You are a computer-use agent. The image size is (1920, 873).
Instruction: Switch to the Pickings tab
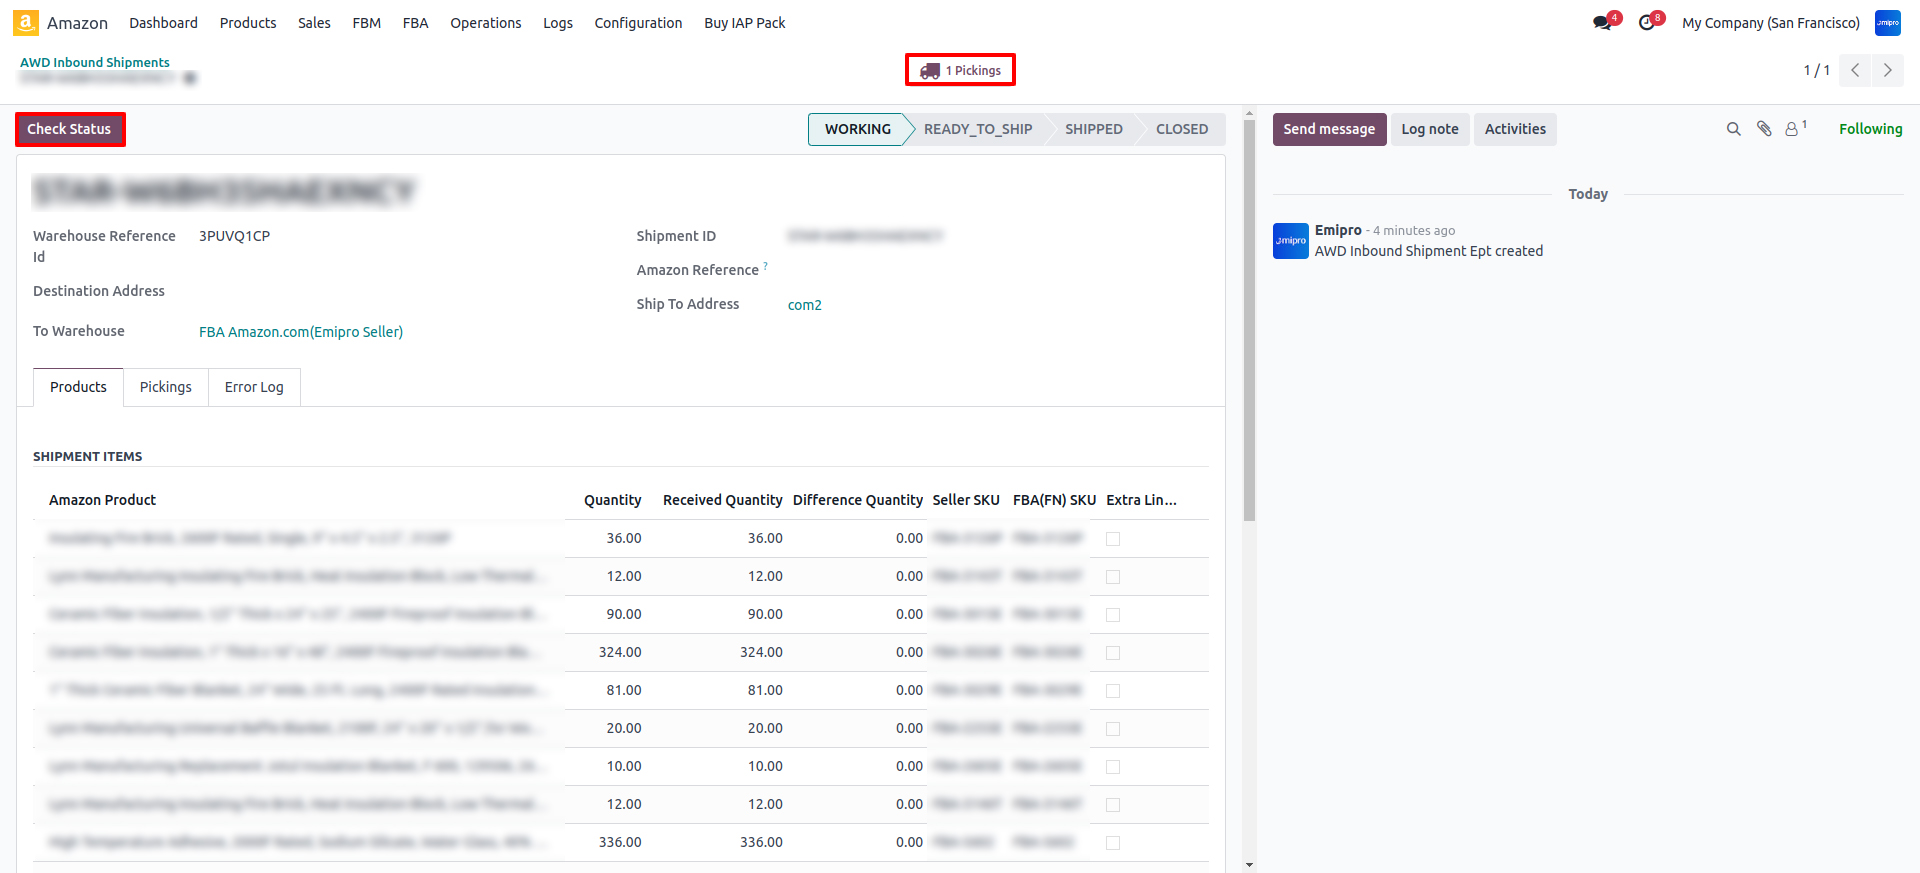coord(166,387)
